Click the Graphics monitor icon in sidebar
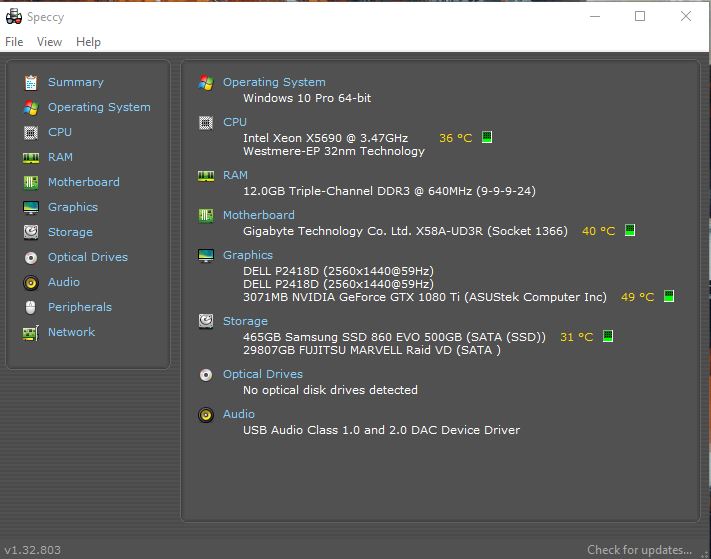The image size is (711, 559). point(31,207)
